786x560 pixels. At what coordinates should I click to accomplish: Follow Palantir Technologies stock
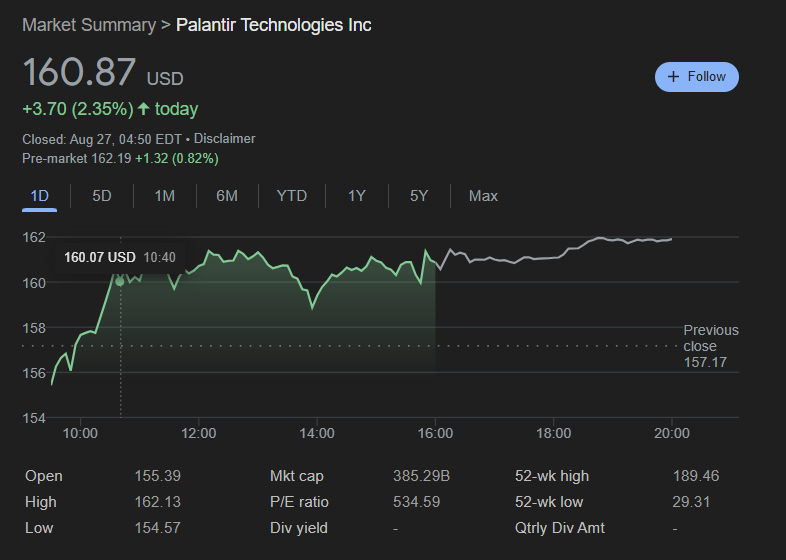pyautogui.click(x=697, y=77)
